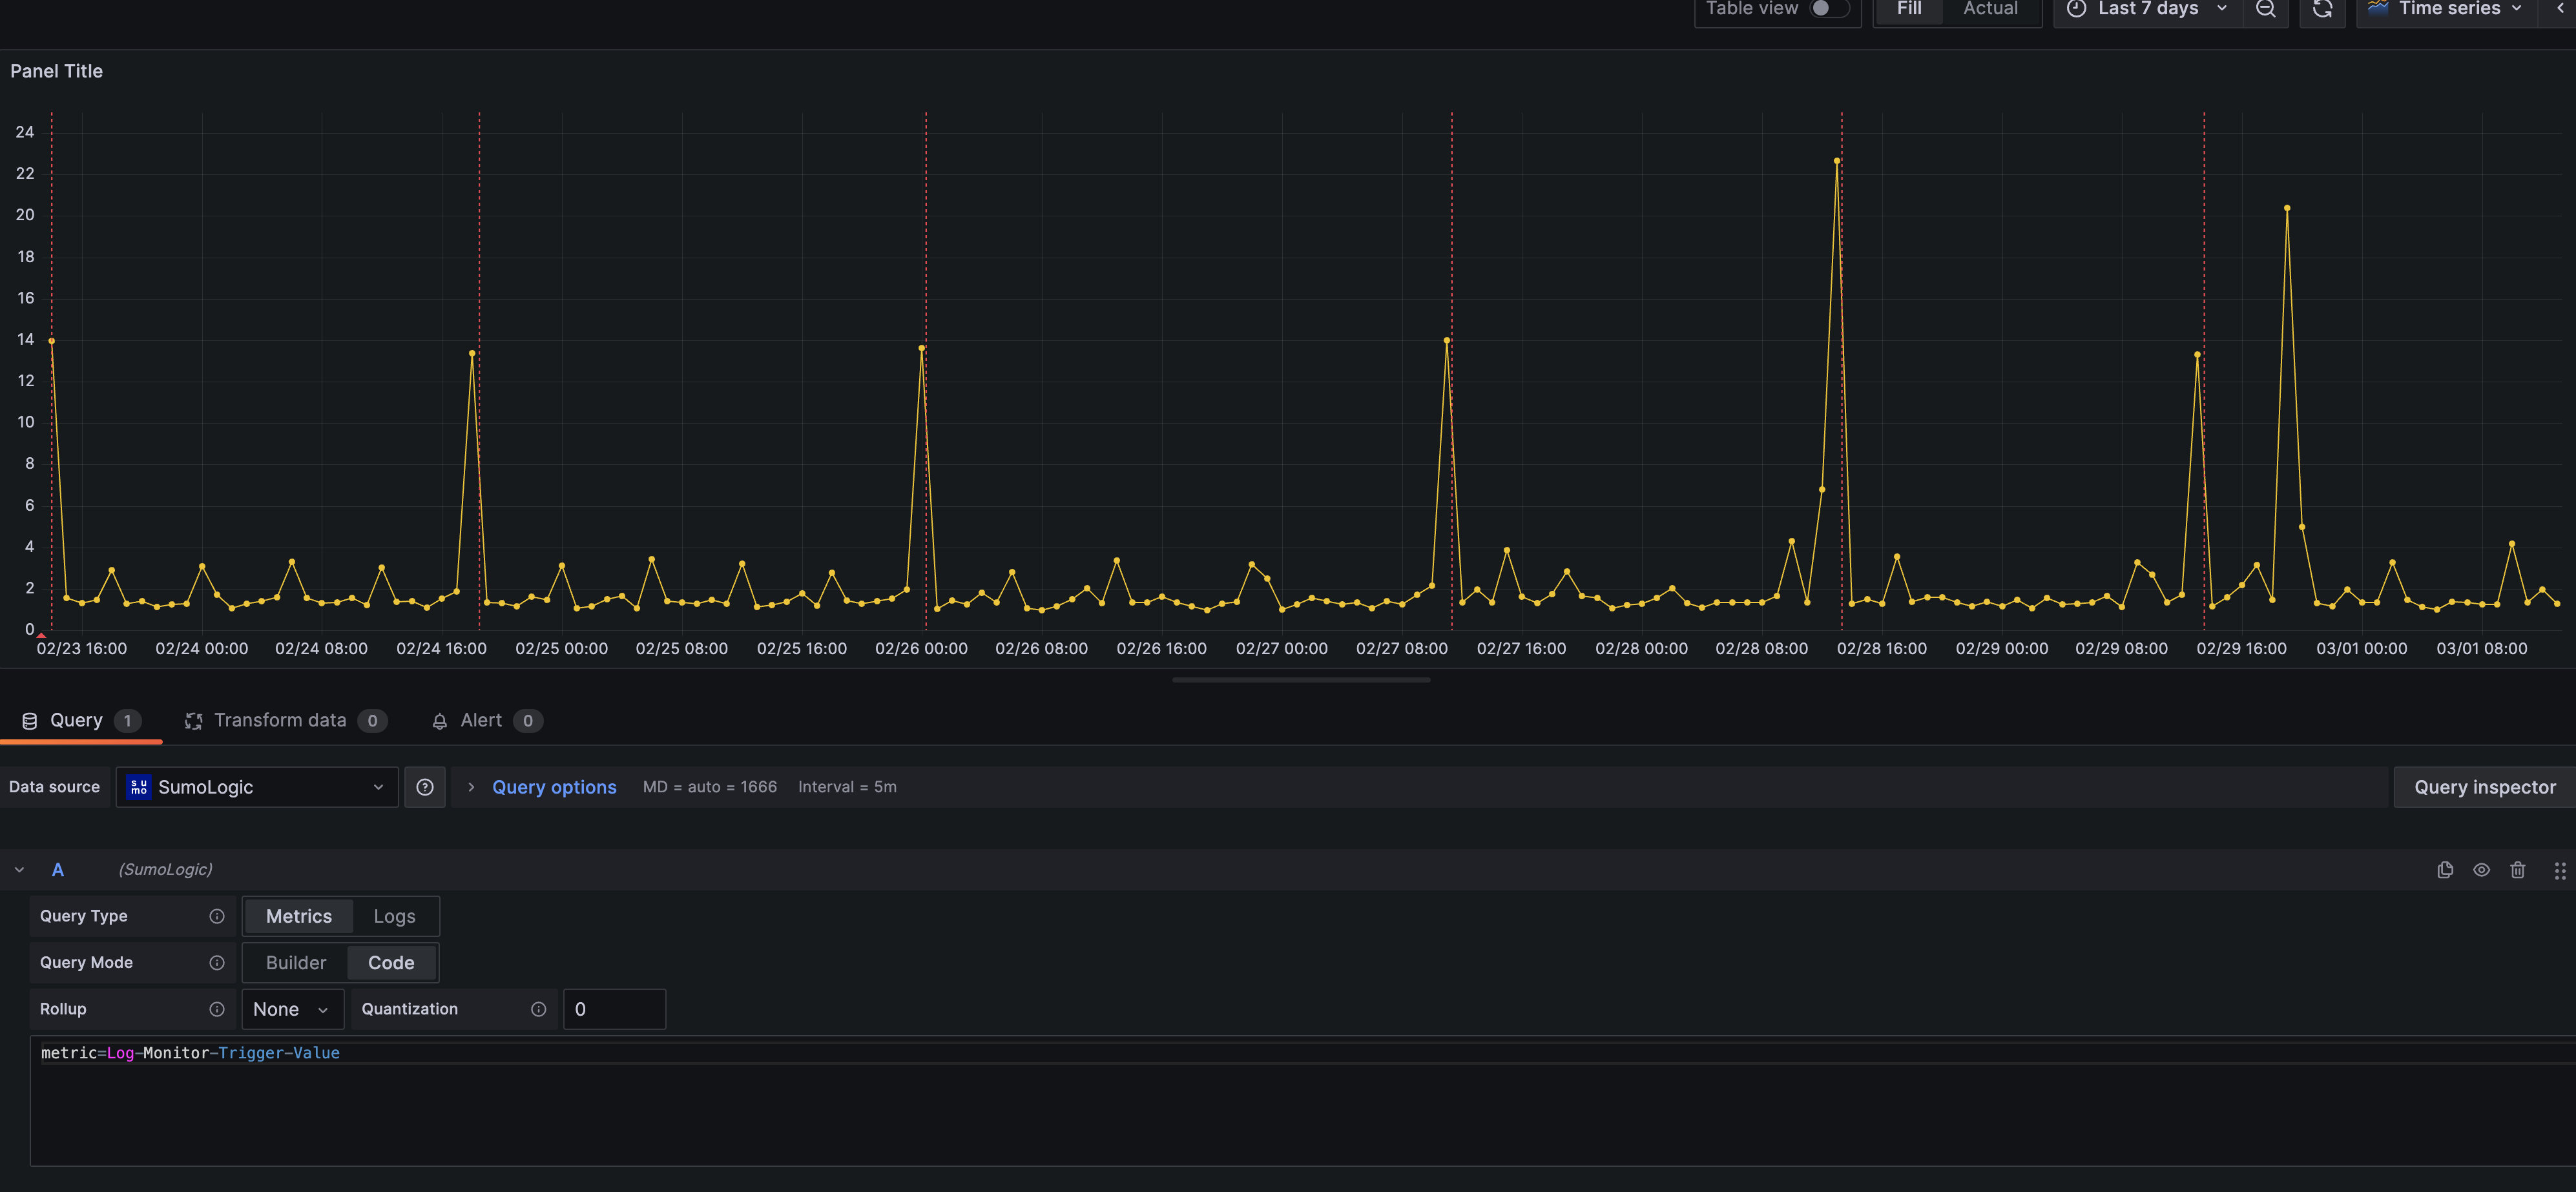The image size is (2576, 1192).
Task: Expand the Query options section
Action: (x=554, y=787)
